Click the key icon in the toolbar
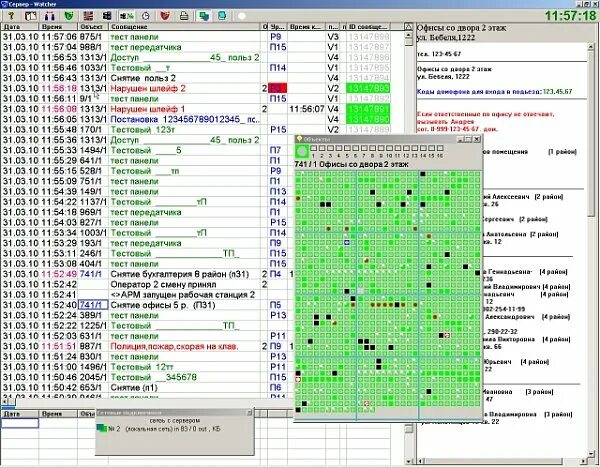The height and width of the screenshot is (468, 600). click(11, 16)
